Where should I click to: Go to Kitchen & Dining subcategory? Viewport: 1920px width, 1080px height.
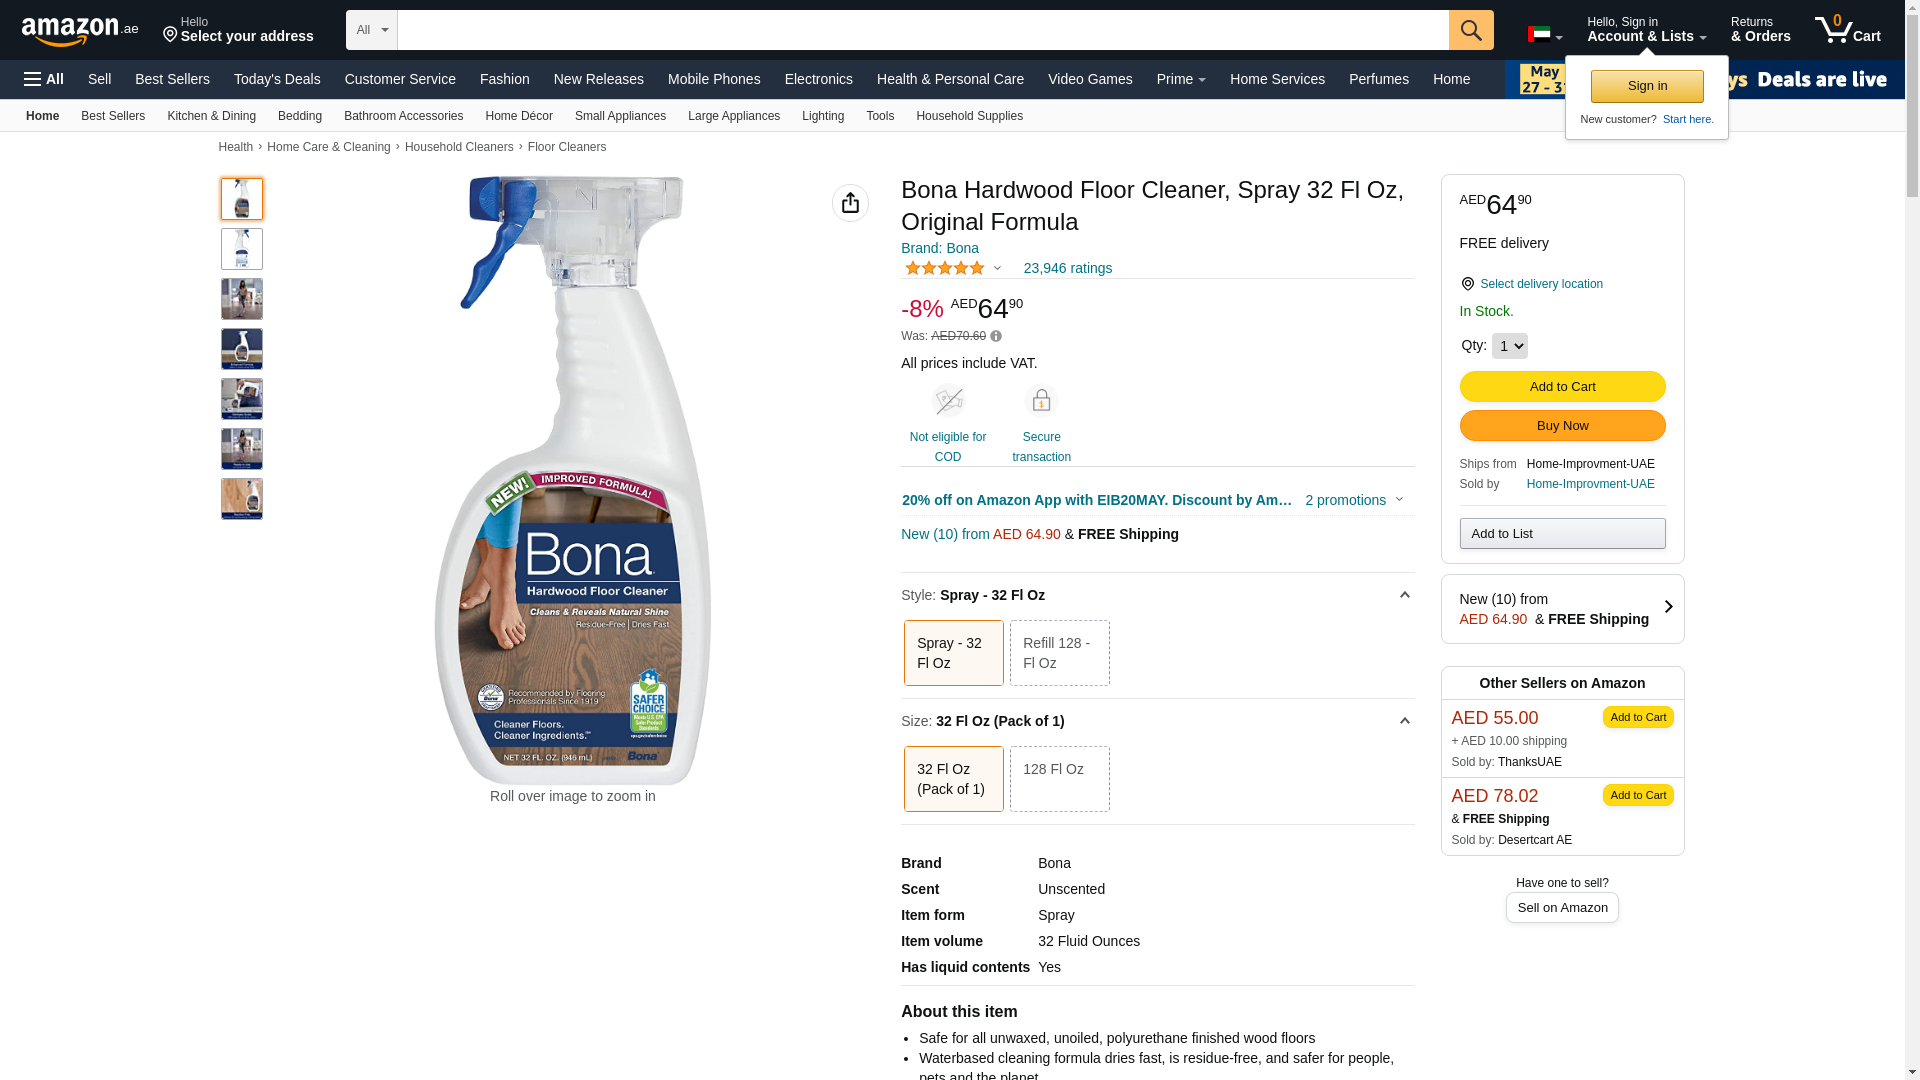(211, 116)
